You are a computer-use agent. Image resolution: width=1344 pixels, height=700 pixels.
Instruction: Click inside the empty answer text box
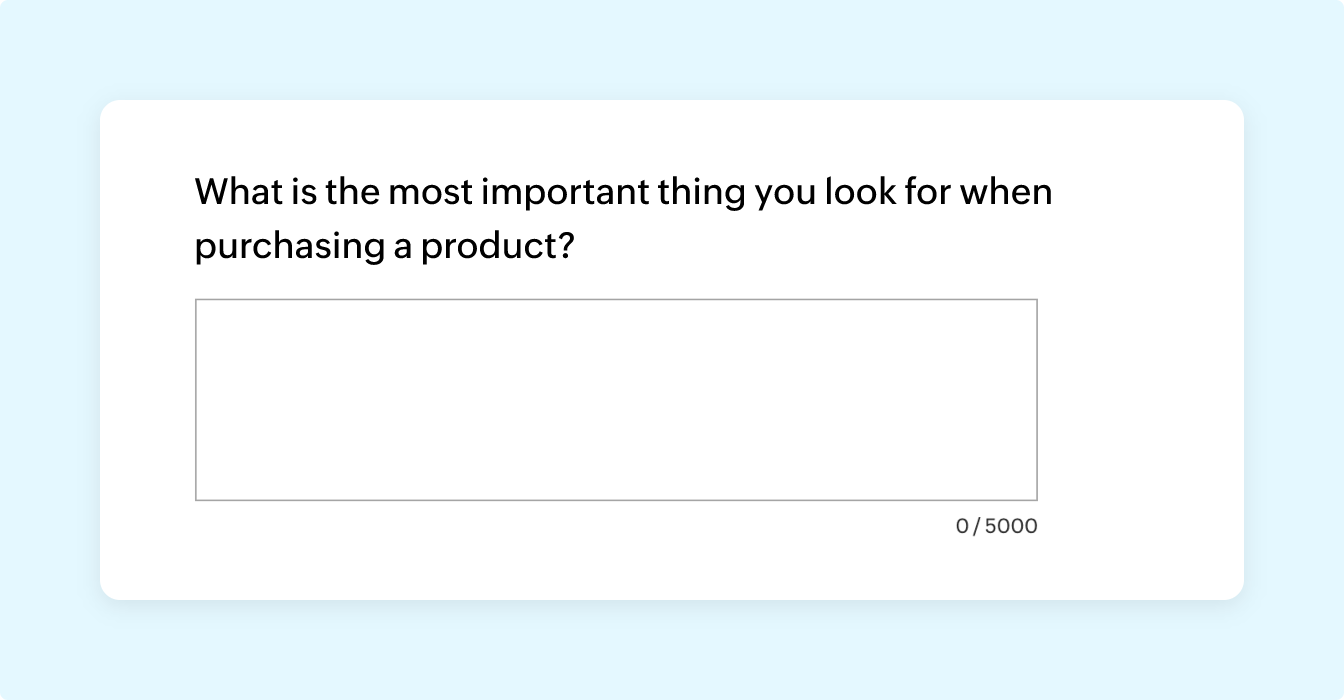point(616,399)
